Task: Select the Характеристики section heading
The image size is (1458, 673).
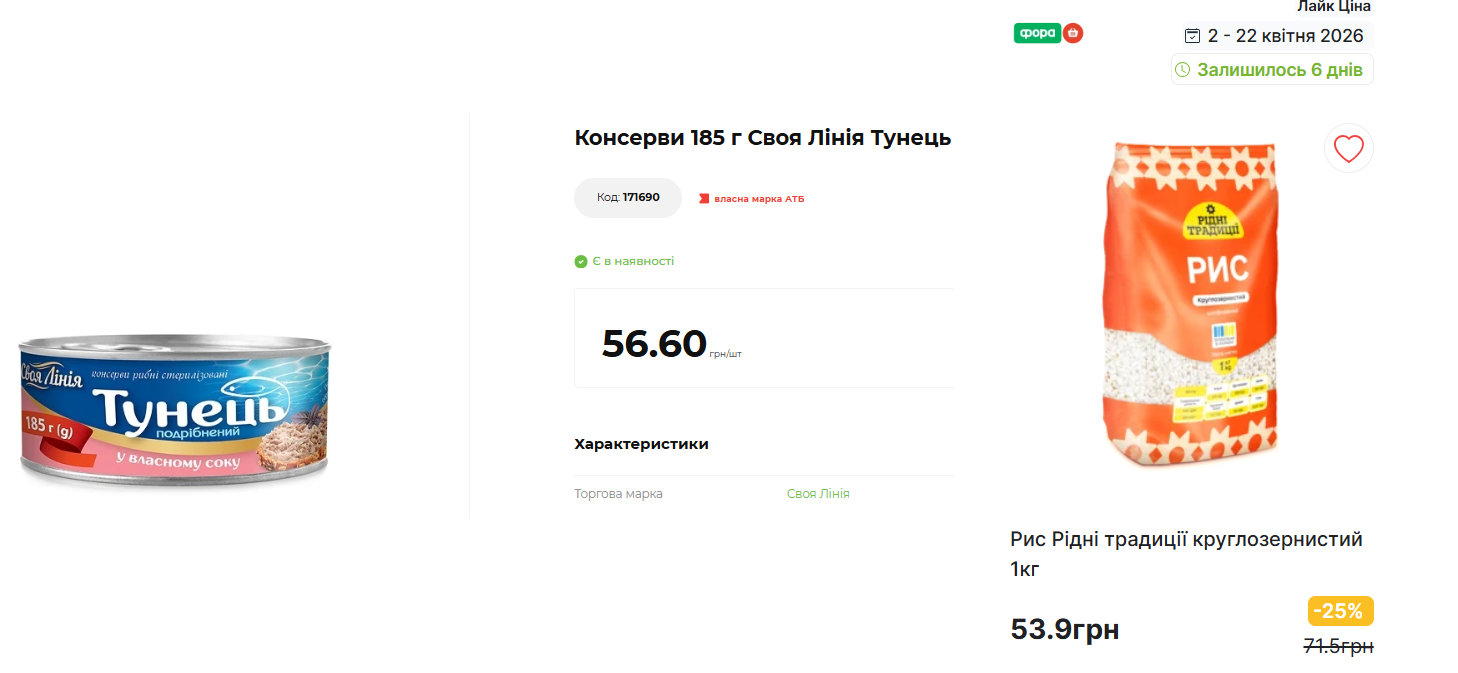Action: 641,444
